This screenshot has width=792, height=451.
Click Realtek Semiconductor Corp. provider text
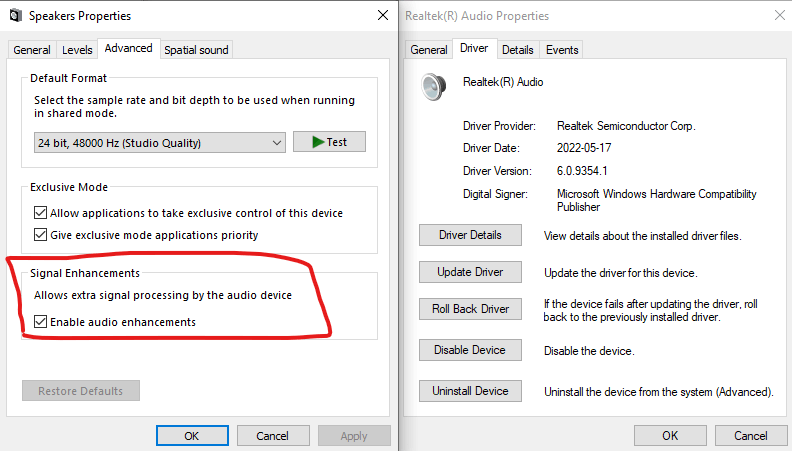coord(626,126)
